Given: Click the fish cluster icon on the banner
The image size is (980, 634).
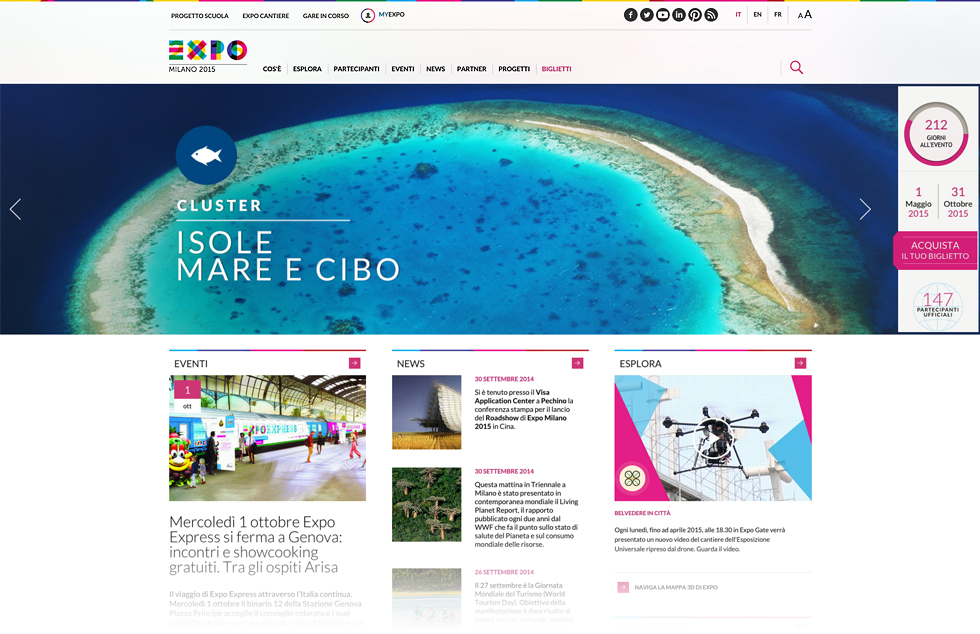Looking at the screenshot, I should 206,155.
